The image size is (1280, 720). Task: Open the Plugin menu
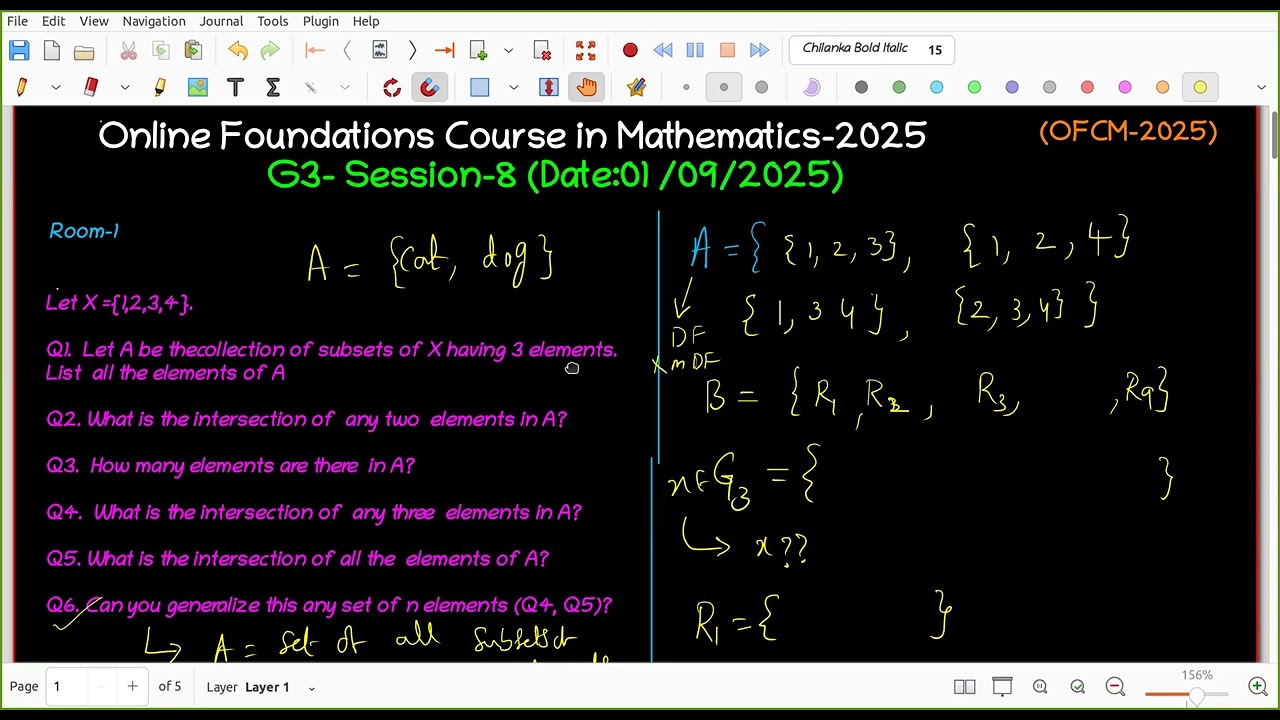coord(321,21)
